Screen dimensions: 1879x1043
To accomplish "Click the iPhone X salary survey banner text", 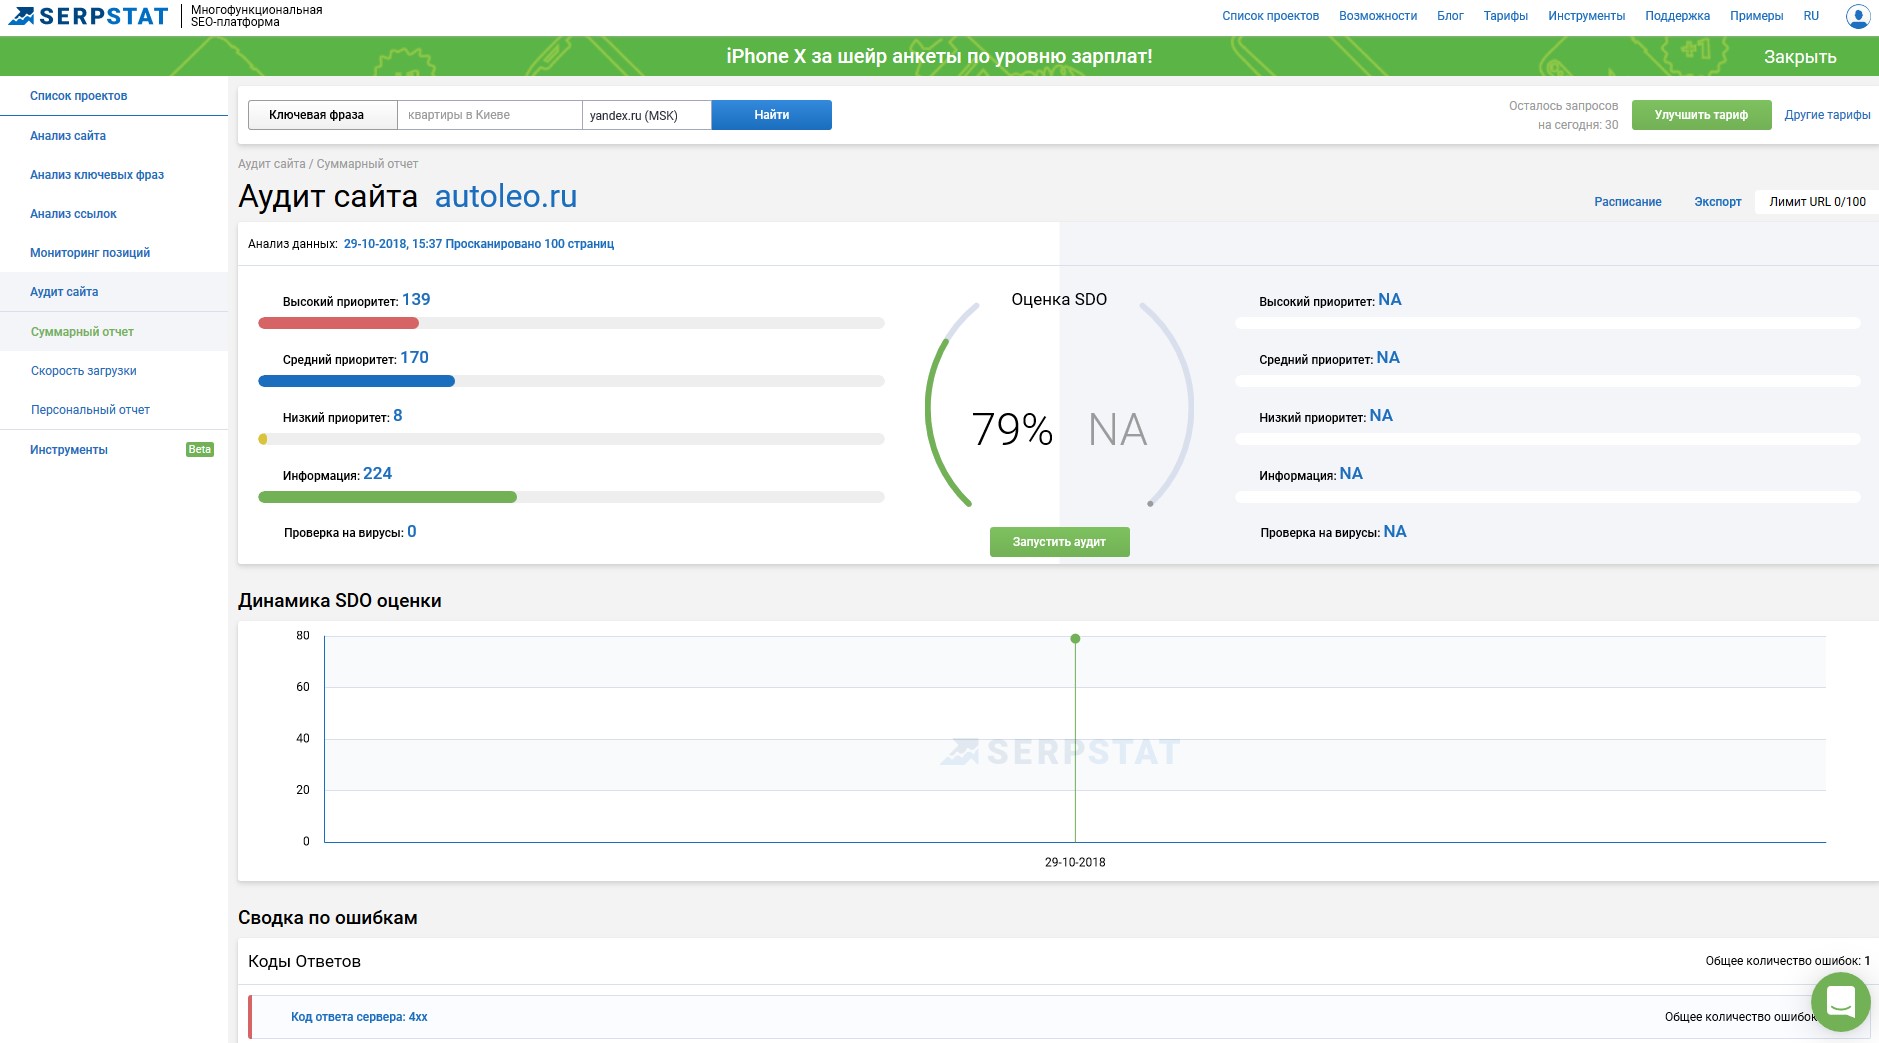I will tap(939, 57).
